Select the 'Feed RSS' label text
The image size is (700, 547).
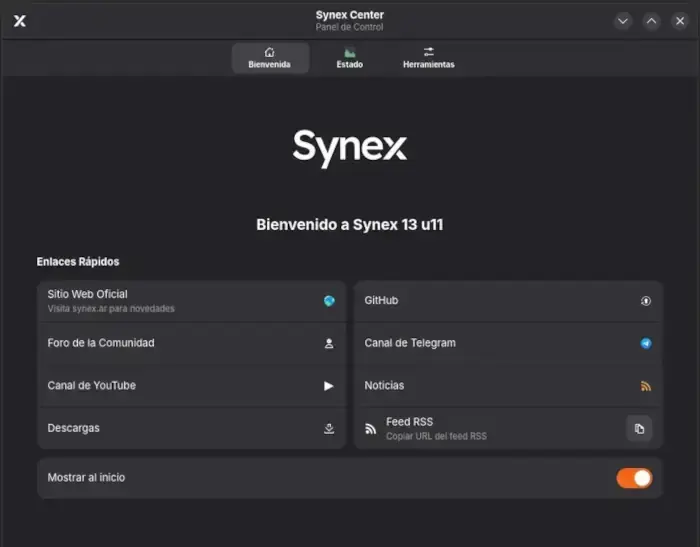click(x=409, y=422)
